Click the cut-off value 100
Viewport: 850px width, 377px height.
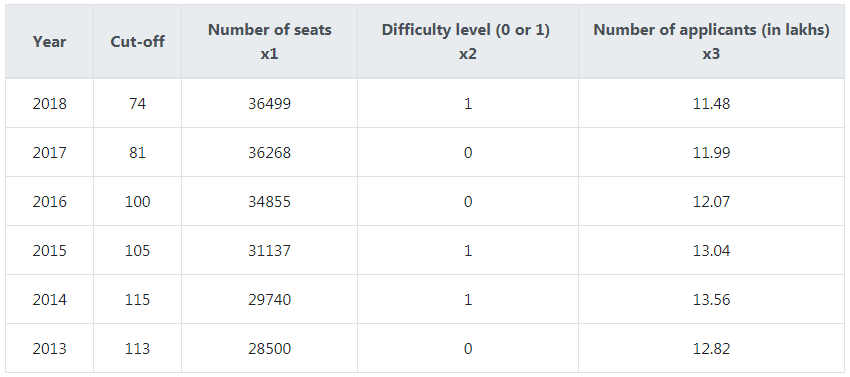[x=137, y=202]
